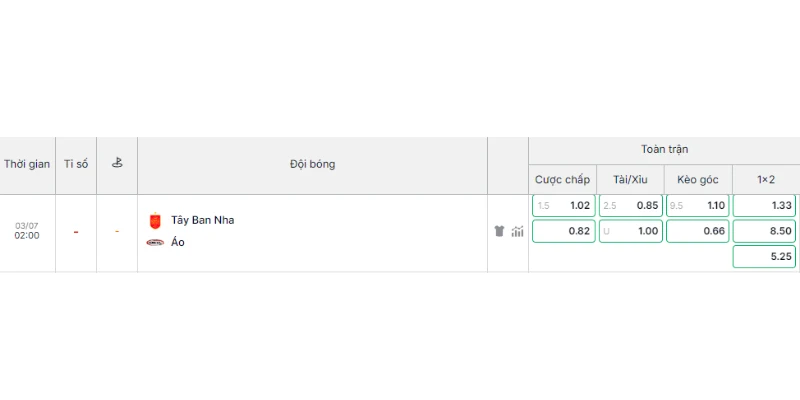Screen dimensions: 800x400
Task: Click the jersey lineup icon
Action: pyautogui.click(x=499, y=232)
